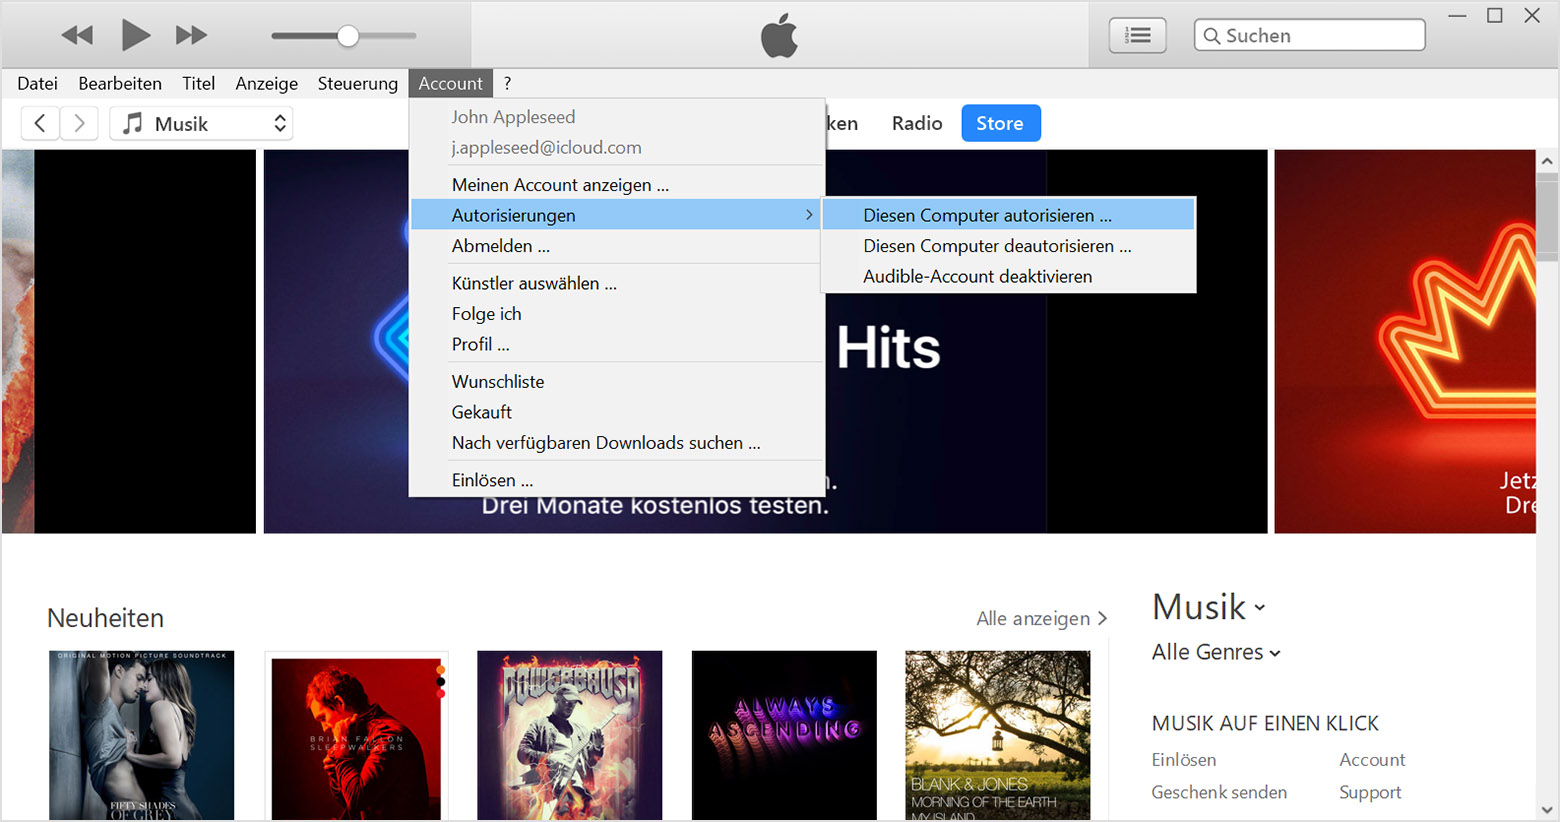Select Gekauft menu entry
Viewport: 1560px width, 822px height.
(617, 412)
